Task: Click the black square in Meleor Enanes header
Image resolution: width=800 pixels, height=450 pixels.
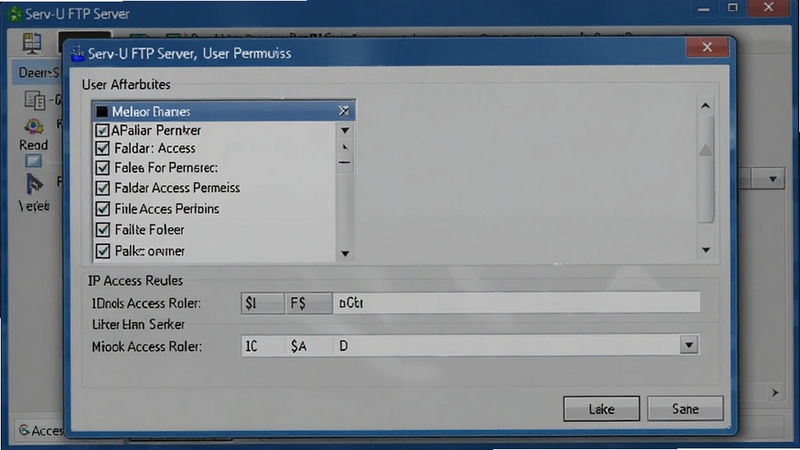Action: pos(102,111)
